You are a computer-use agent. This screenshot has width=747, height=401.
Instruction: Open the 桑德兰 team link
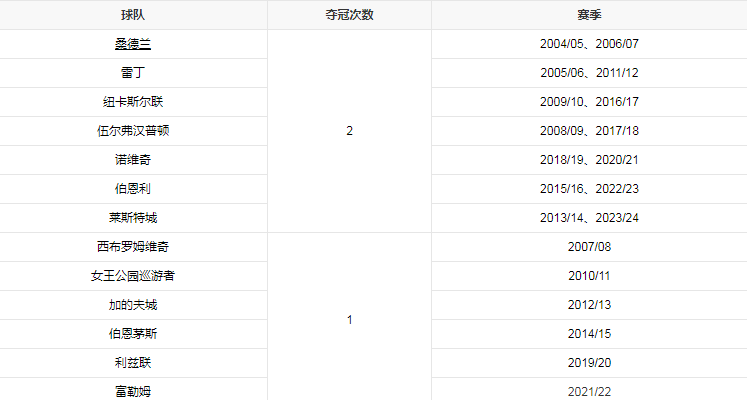pyautogui.click(x=133, y=44)
